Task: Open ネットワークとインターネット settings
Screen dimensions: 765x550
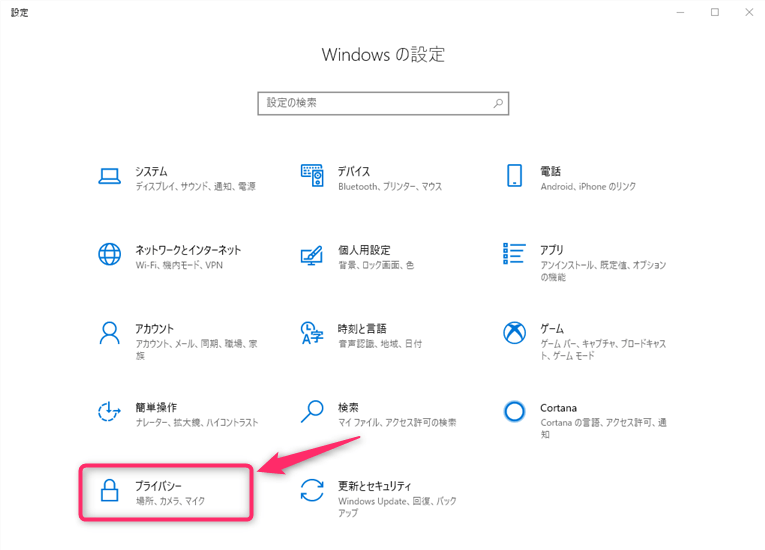Action: [x=188, y=250]
